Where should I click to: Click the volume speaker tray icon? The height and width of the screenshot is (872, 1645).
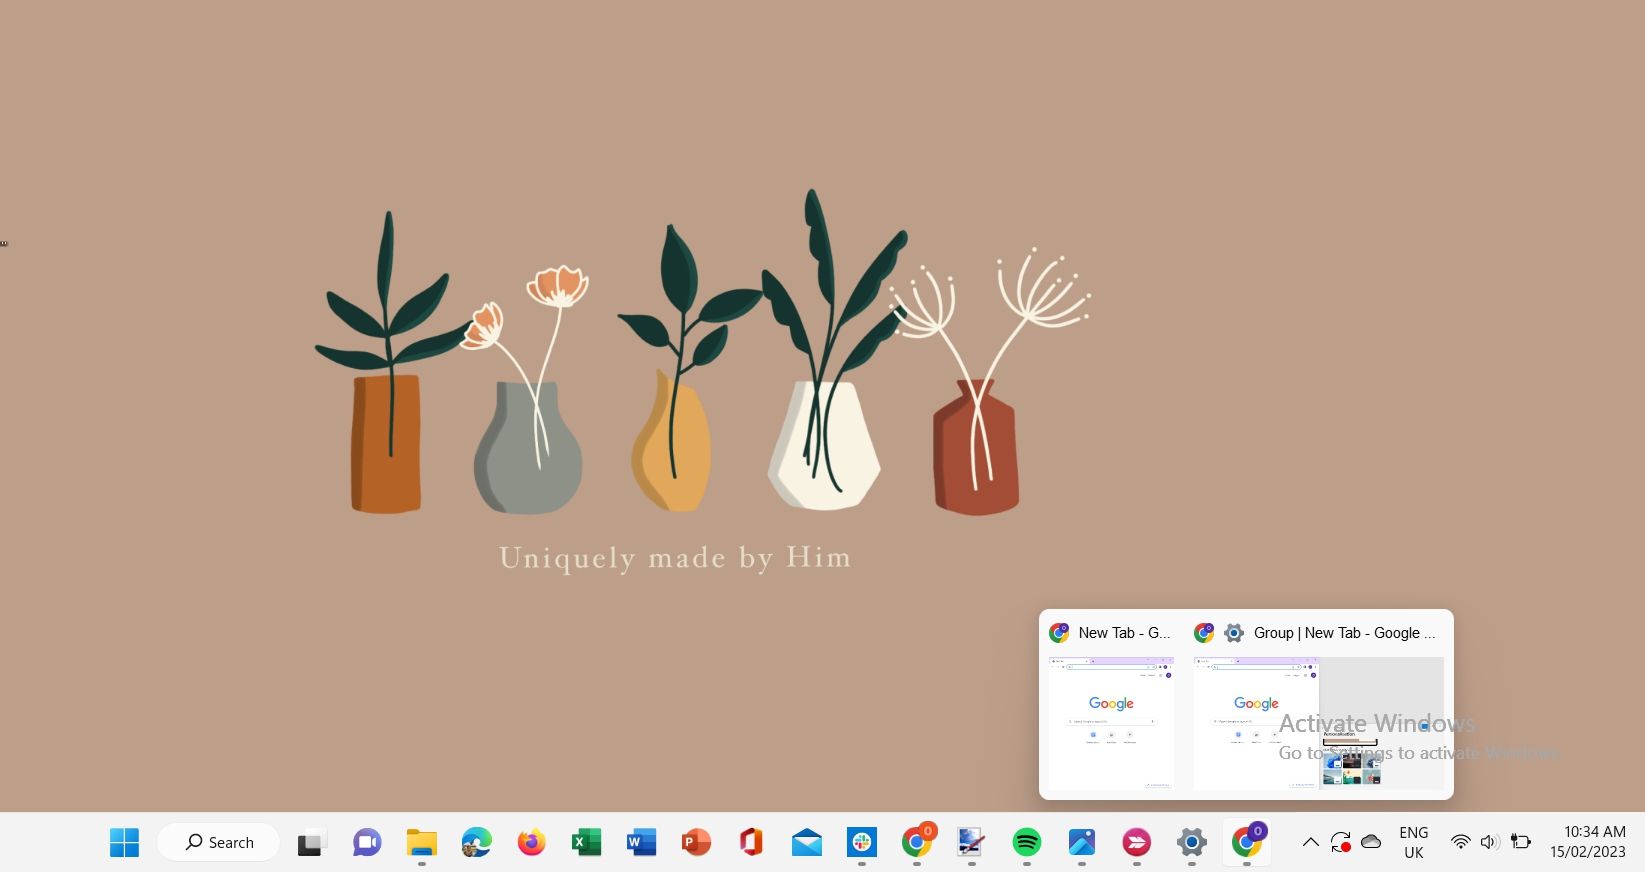tap(1489, 843)
